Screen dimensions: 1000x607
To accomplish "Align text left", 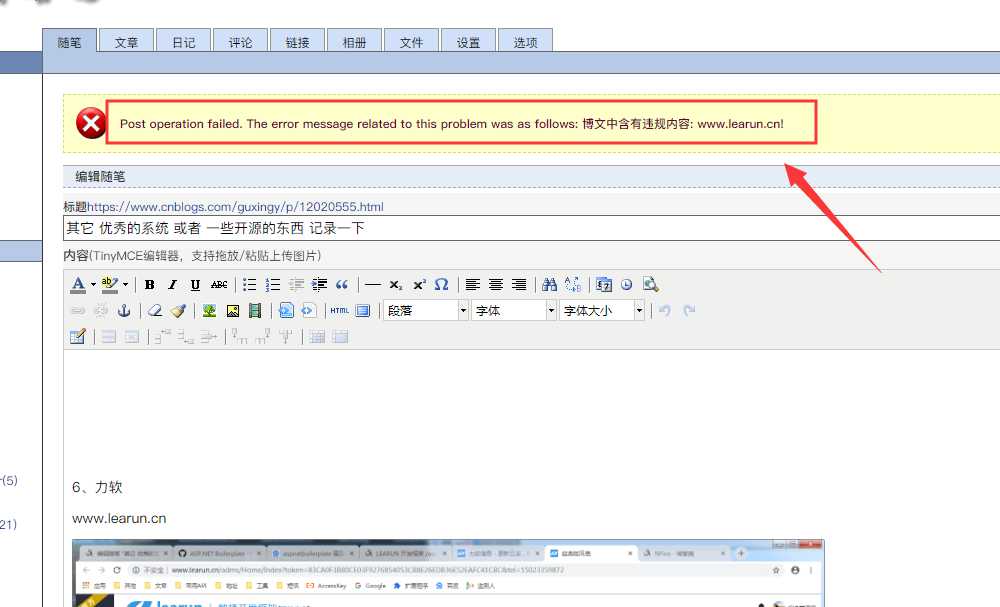I will tap(473, 284).
